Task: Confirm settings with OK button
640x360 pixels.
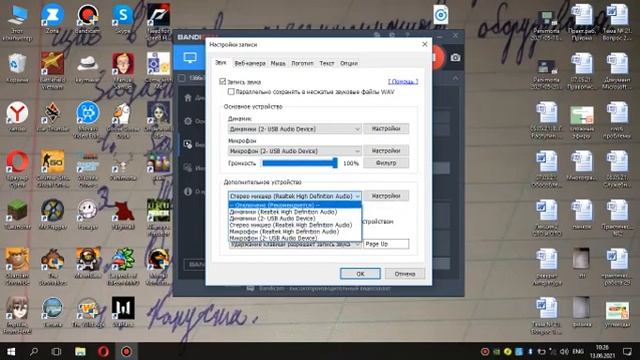Action: tap(360, 274)
